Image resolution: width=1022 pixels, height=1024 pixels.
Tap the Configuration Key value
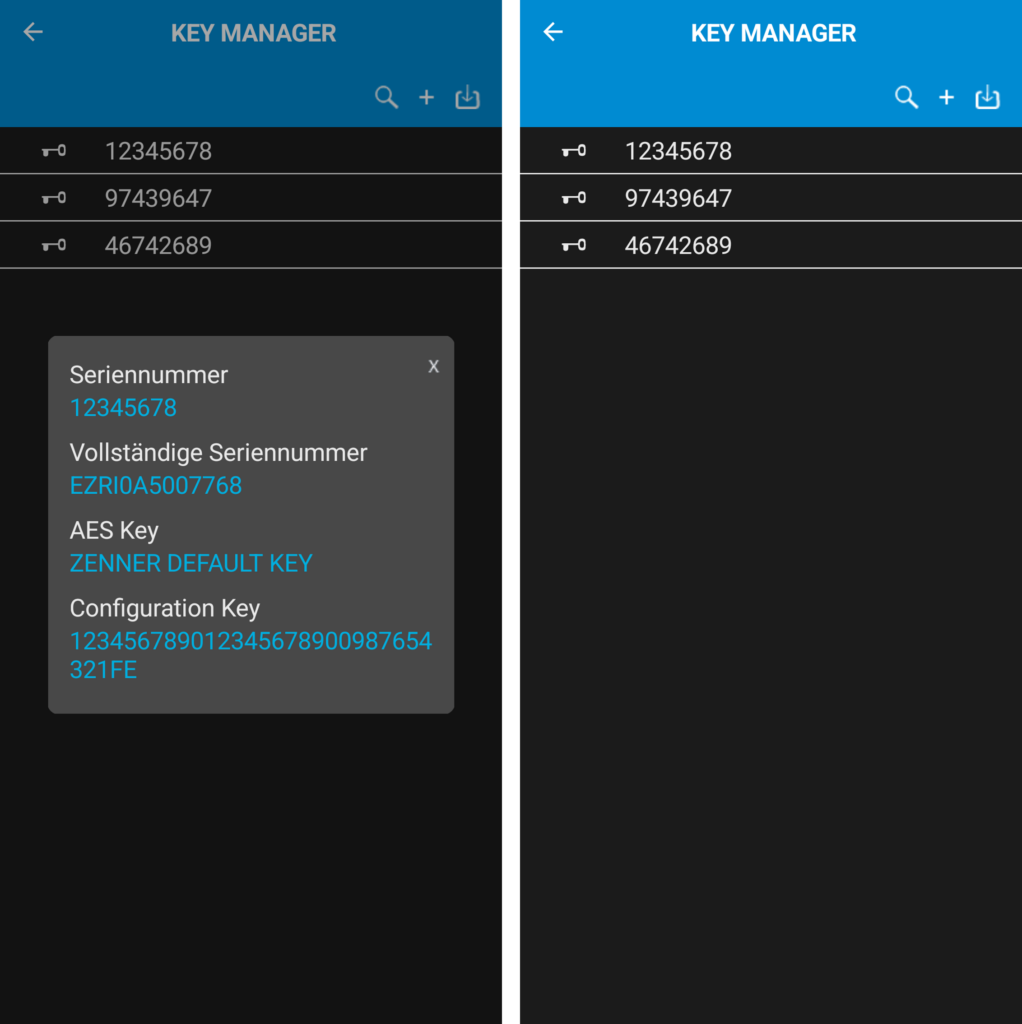(250, 654)
